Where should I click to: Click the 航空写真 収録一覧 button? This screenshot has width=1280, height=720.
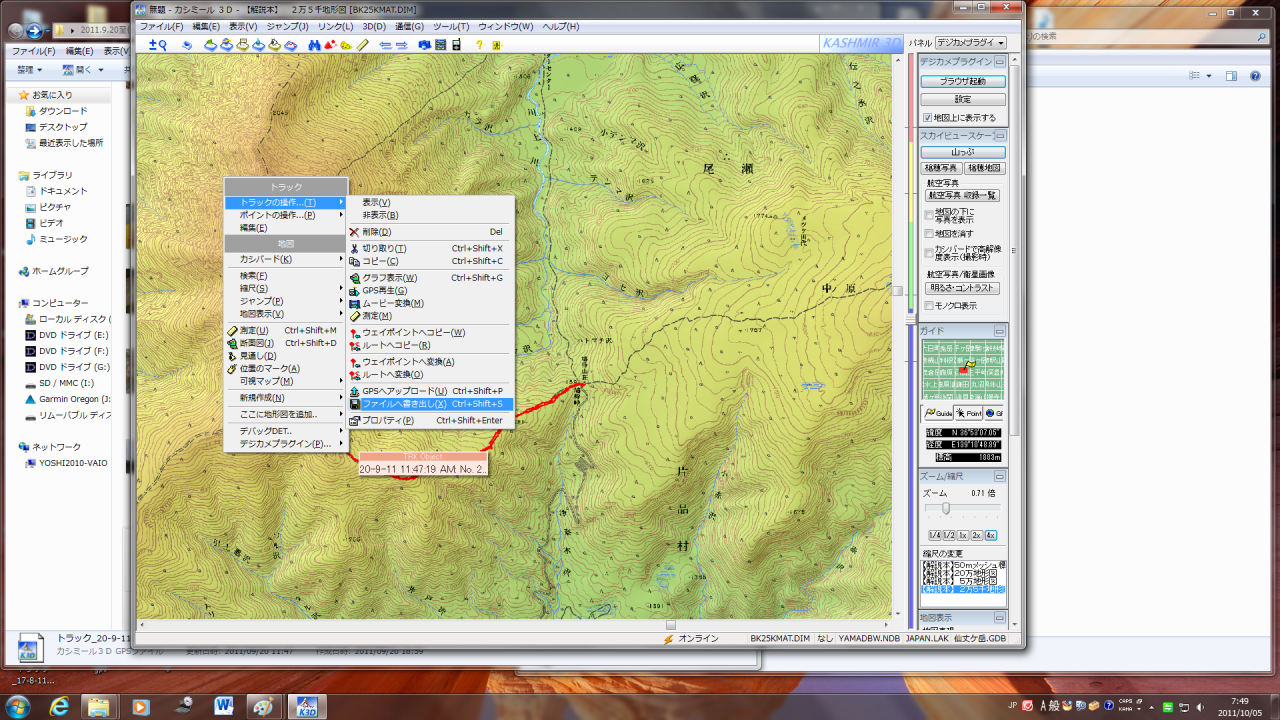pos(963,196)
